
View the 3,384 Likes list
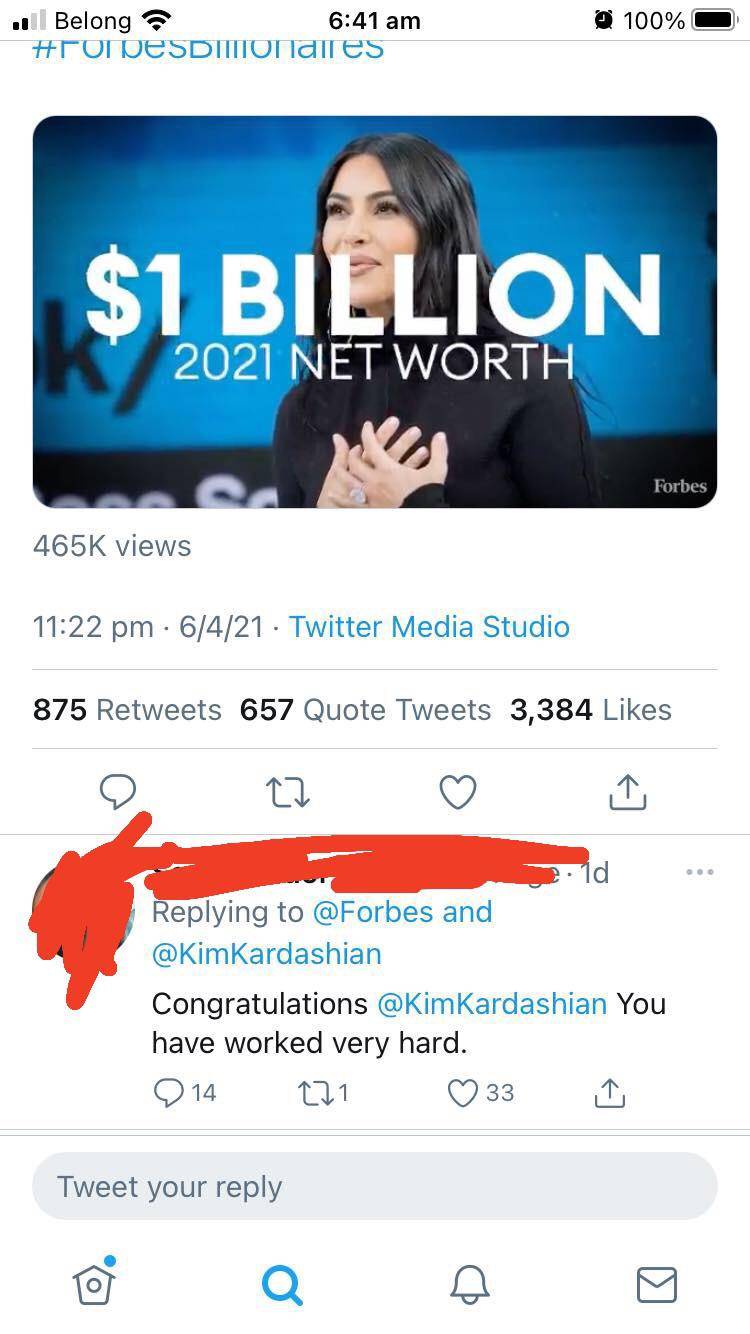click(590, 710)
